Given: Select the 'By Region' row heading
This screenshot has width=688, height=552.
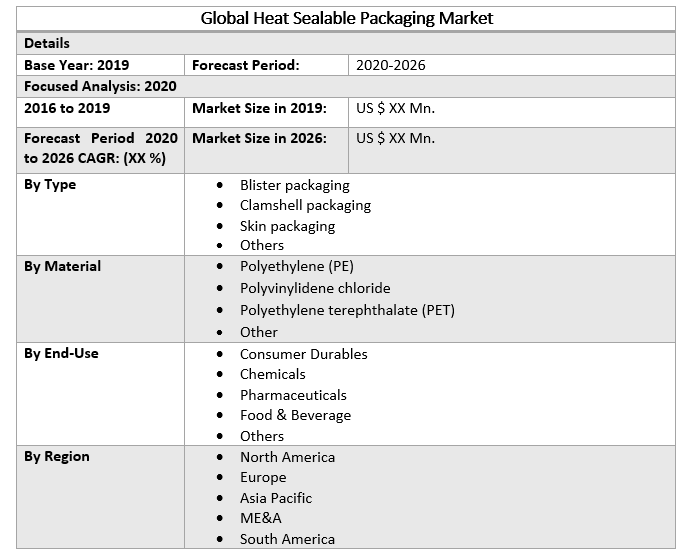Looking at the screenshot, I should click(x=57, y=456).
